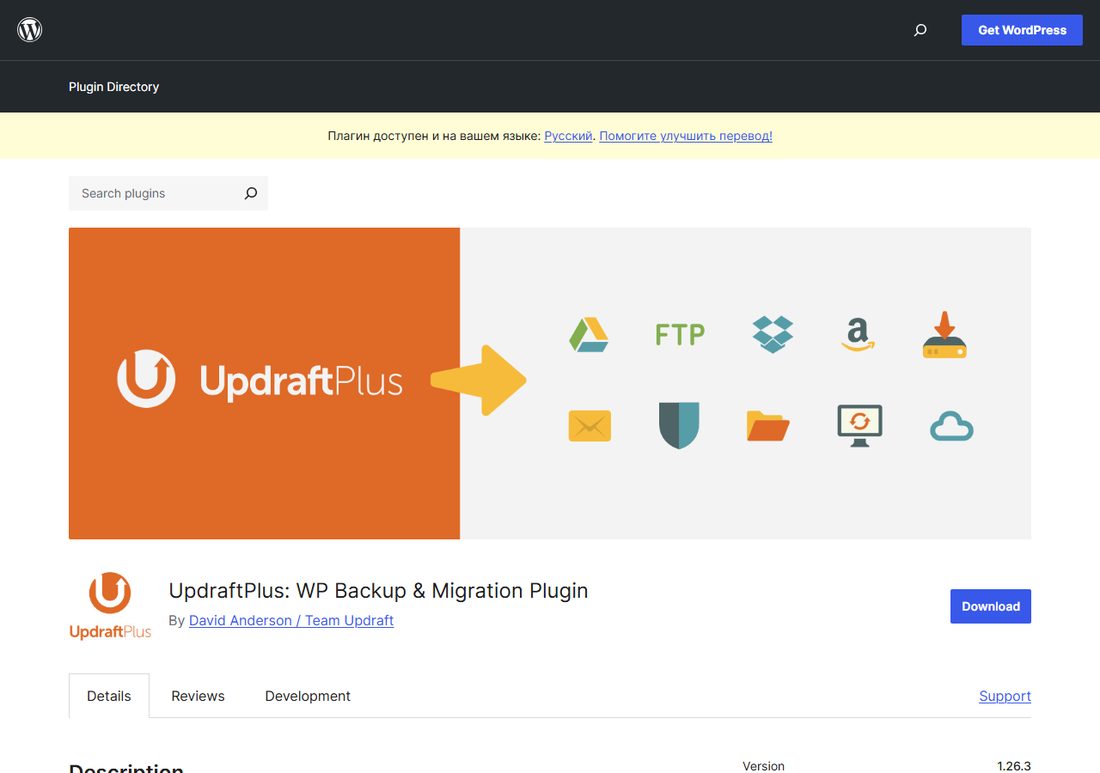This screenshot has width=1100, height=773.
Task: Click the monitor sync icon in banner
Action: (x=859, y=425)
